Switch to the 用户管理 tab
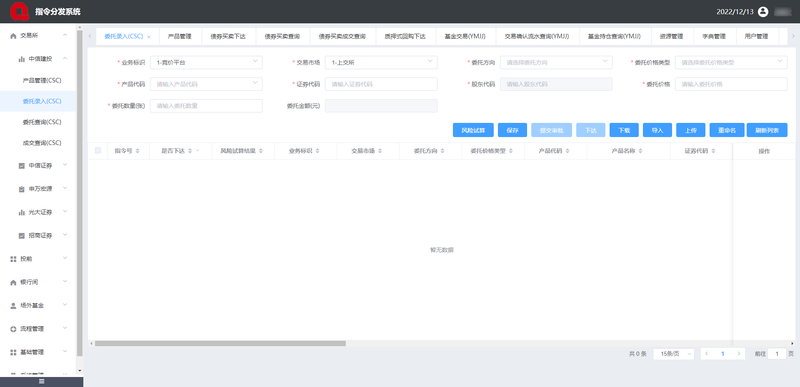The width and height of the screenshot is (800, 387). coord(756,36)
